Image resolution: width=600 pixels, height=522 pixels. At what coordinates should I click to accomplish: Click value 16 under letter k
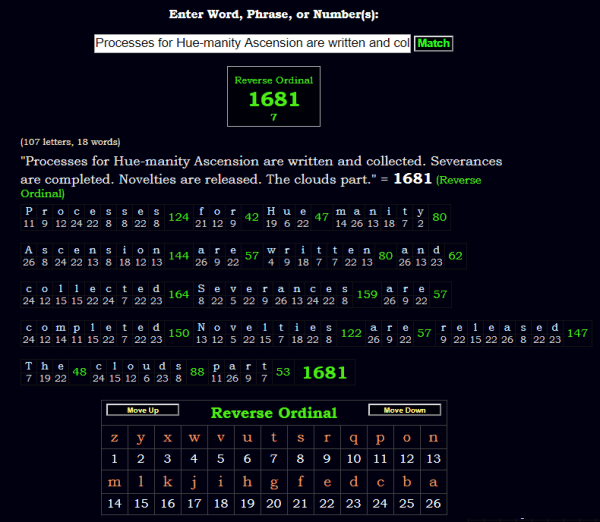click(168, 504)
